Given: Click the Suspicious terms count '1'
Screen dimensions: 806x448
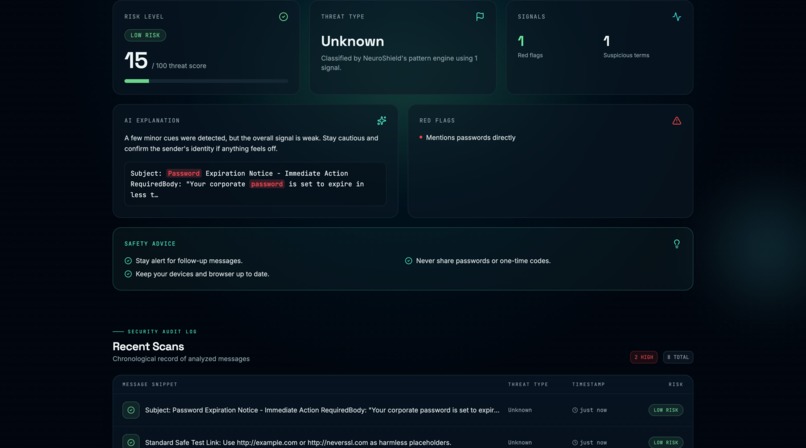Looking at the screenshot, I should pyautogui.click(x=607, y=41).
